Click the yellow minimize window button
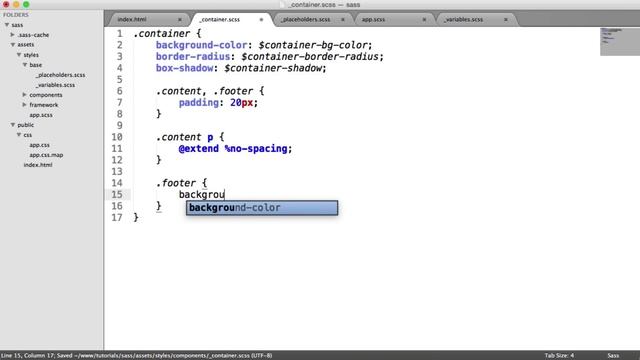Image resolution: width=640 pixels, height=360 pixels. click(x=16, y=4)
